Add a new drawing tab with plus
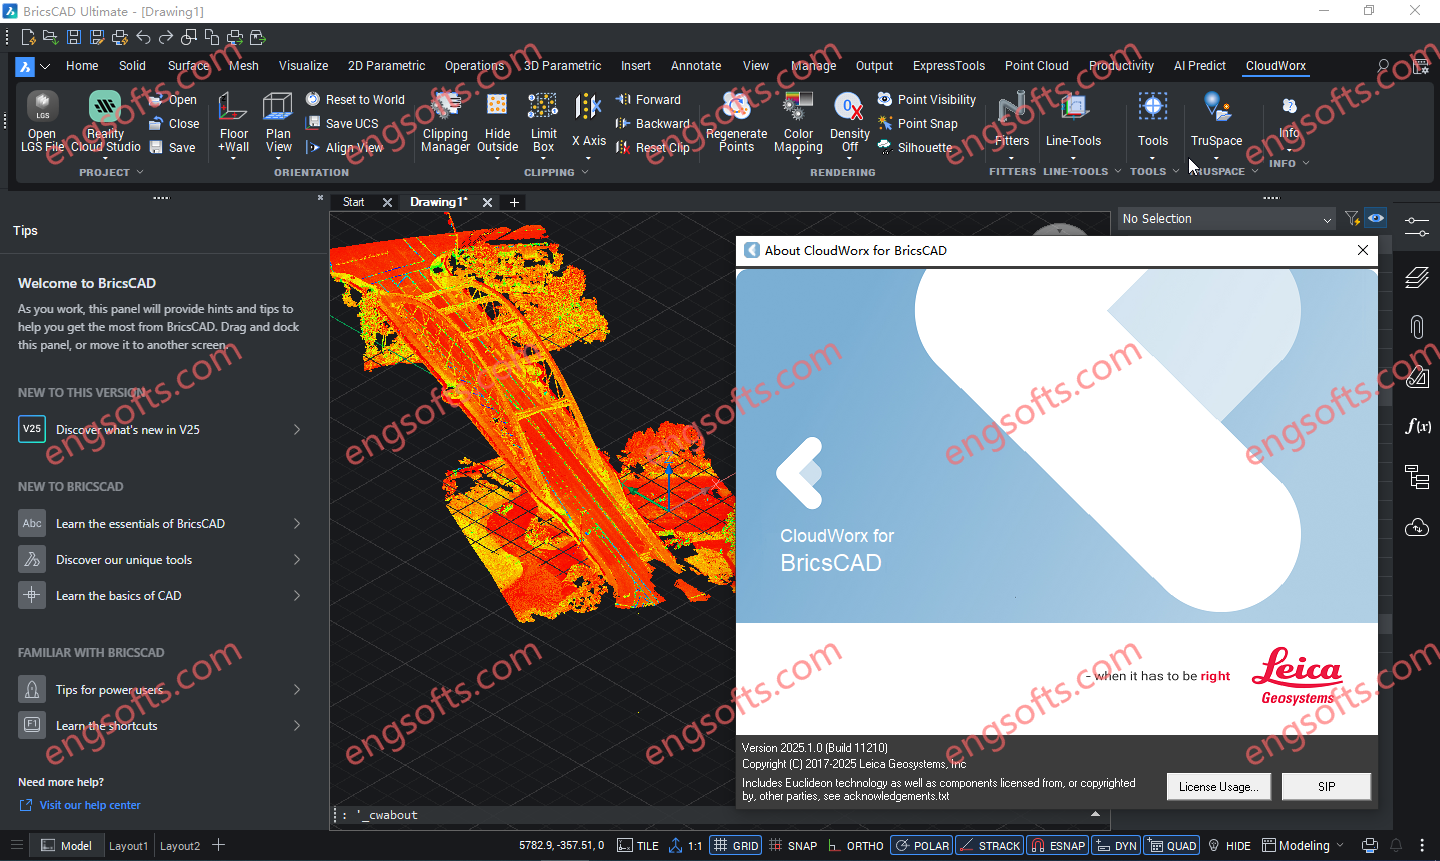1440x861 pixels. (x=514, y=202)
